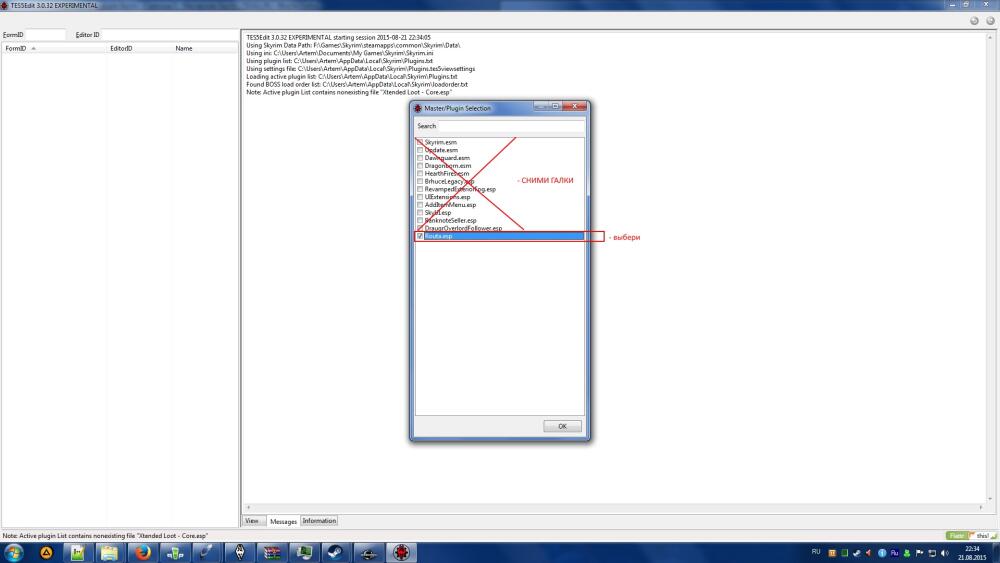Click the green figure tray icon
The width and height of the screenshot is (1000, 563).
(x=906, y=553)
